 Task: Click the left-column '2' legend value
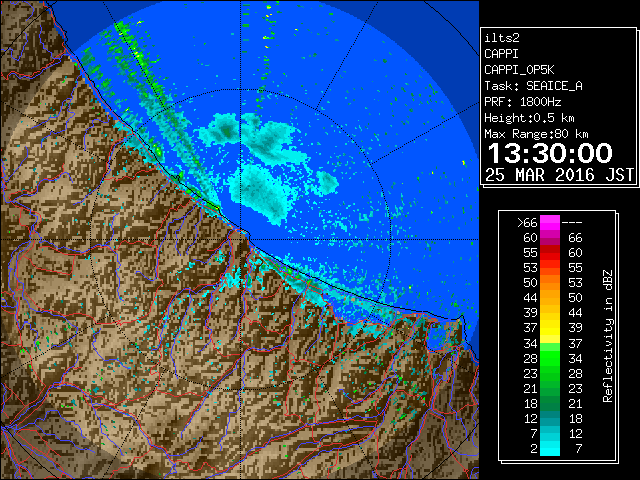click(534, 448)
